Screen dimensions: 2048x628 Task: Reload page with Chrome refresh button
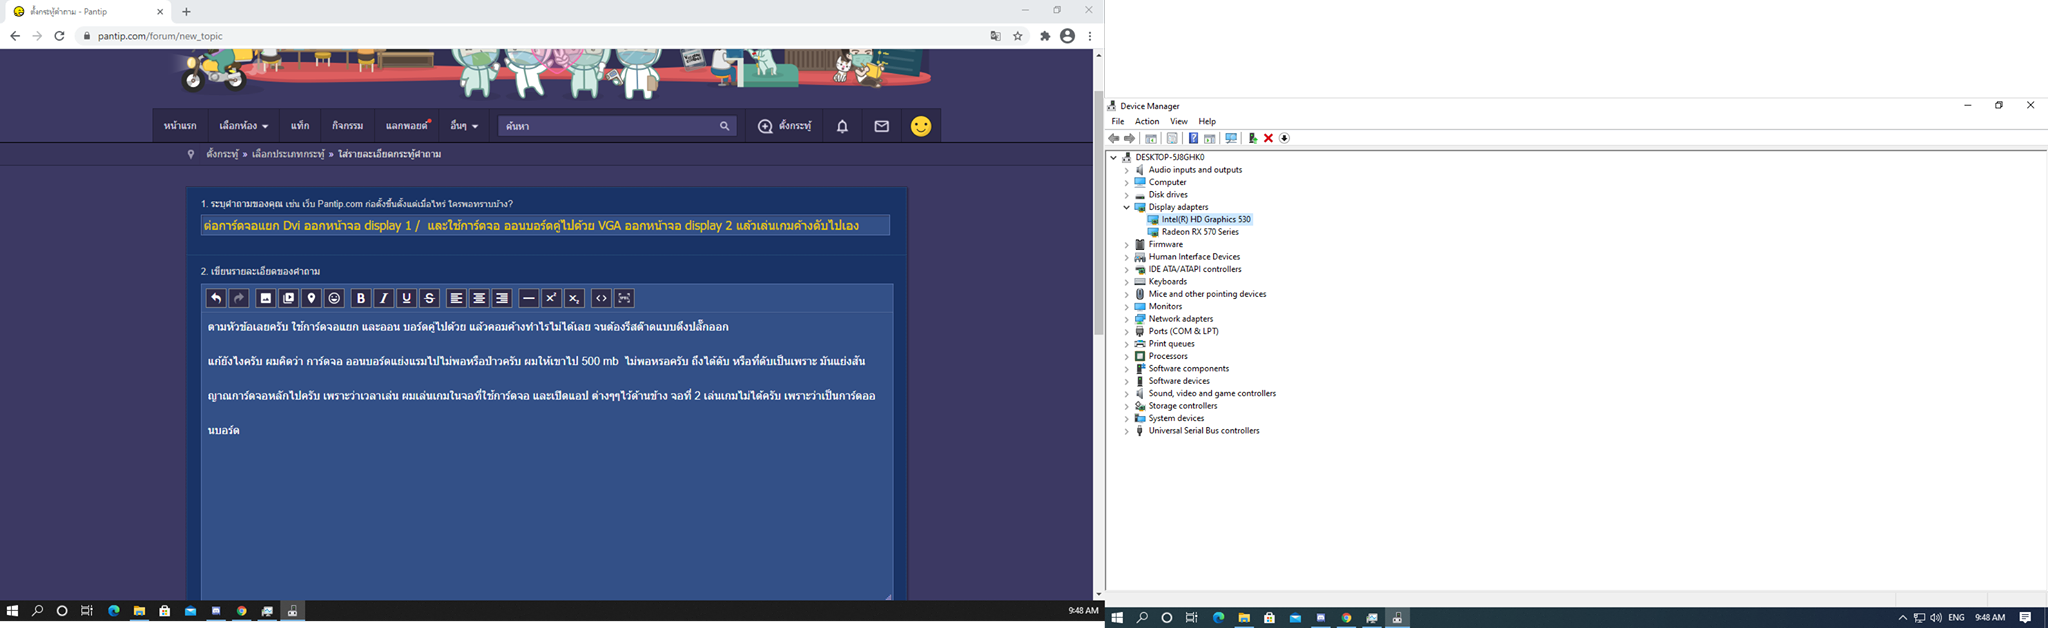[x=59, y=36]
